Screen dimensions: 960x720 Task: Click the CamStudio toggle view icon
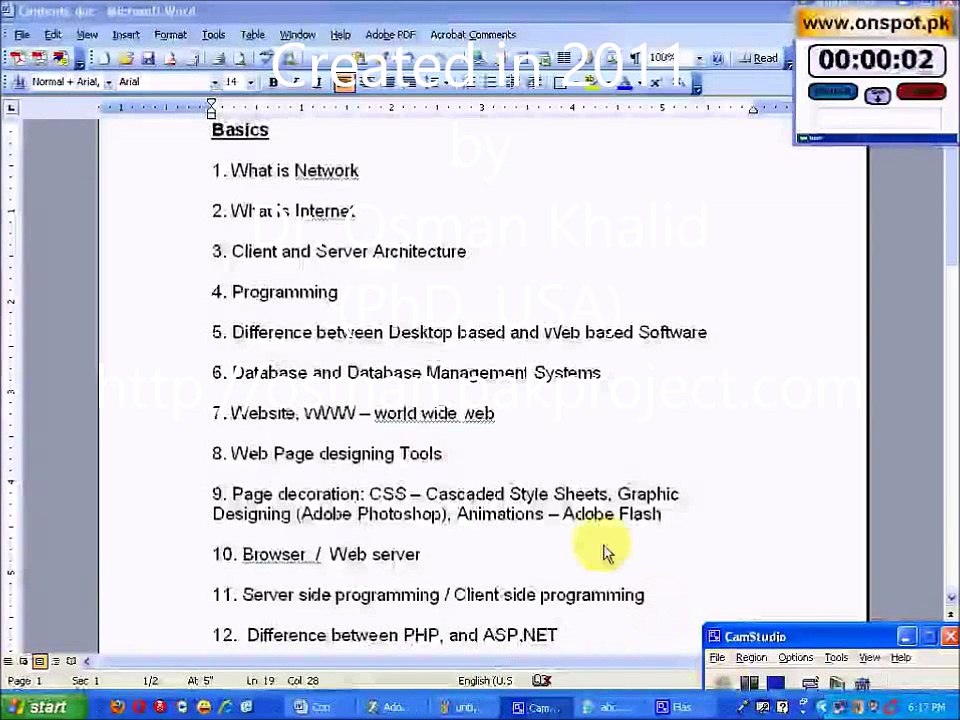point(810,683)
